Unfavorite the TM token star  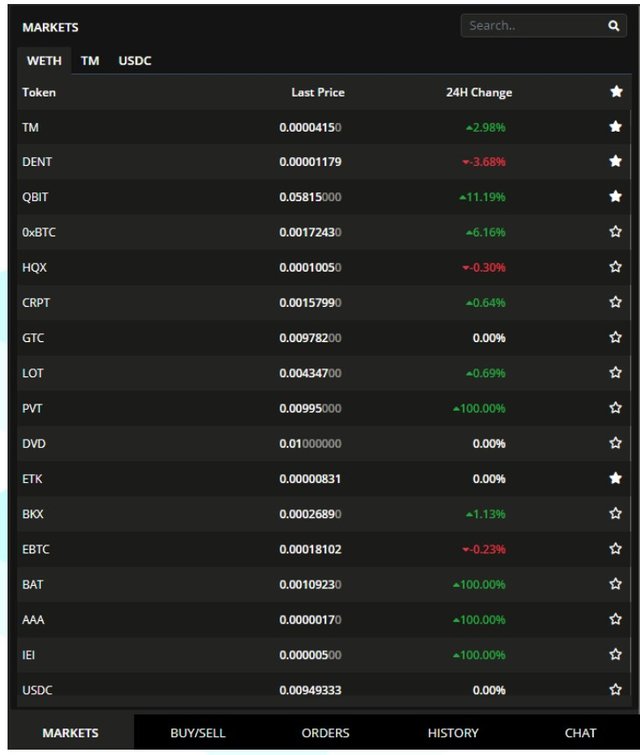pos(616,127)
